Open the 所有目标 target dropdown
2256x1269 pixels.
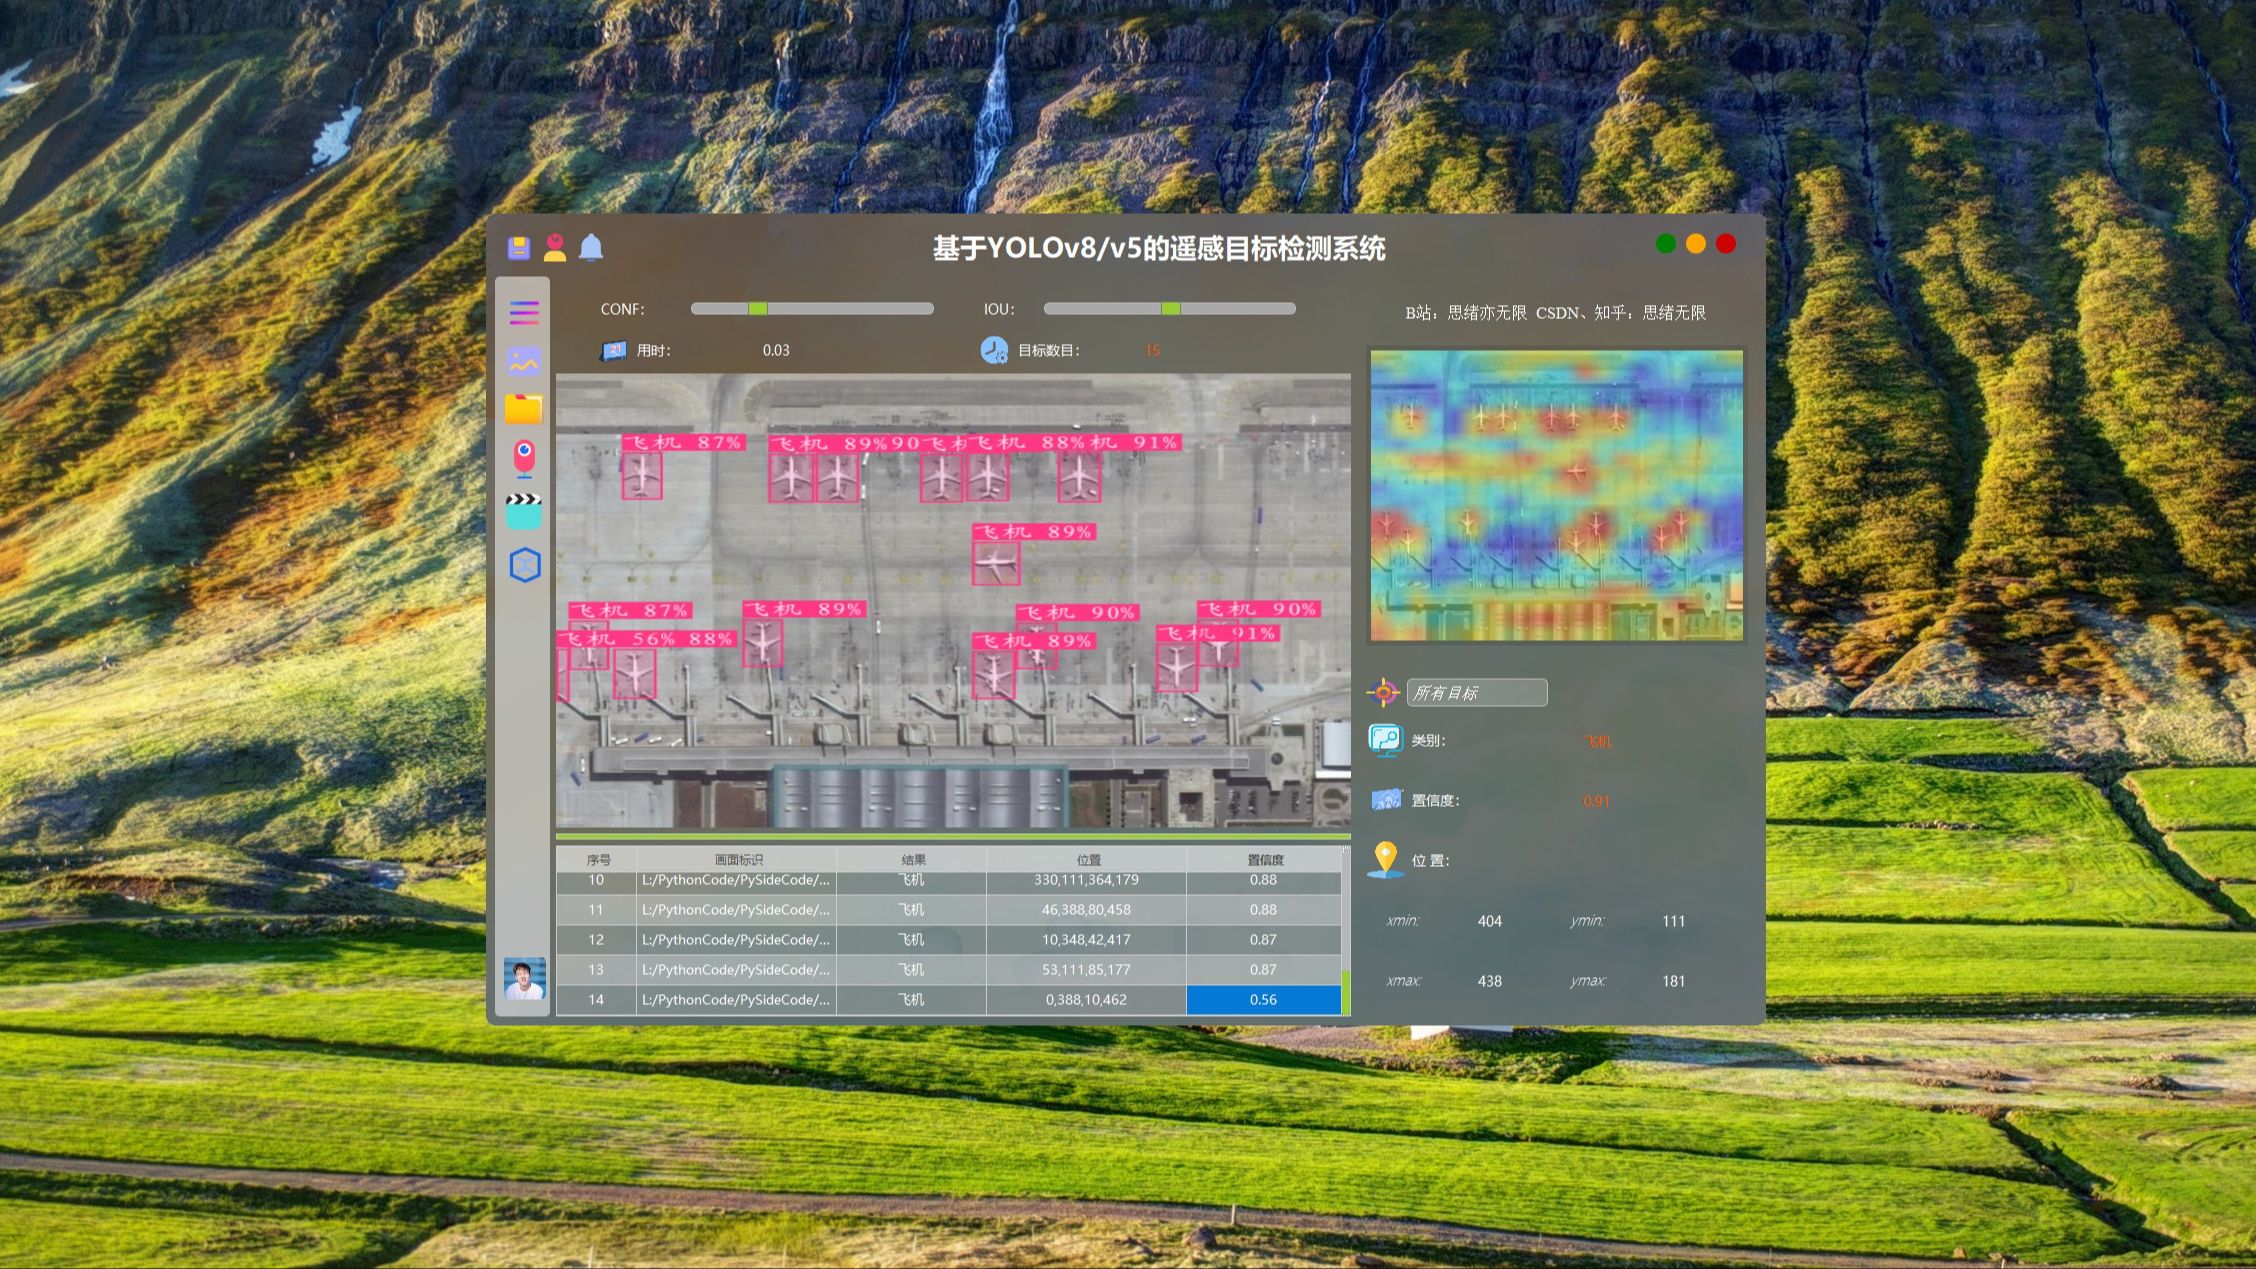[1476, 693]
